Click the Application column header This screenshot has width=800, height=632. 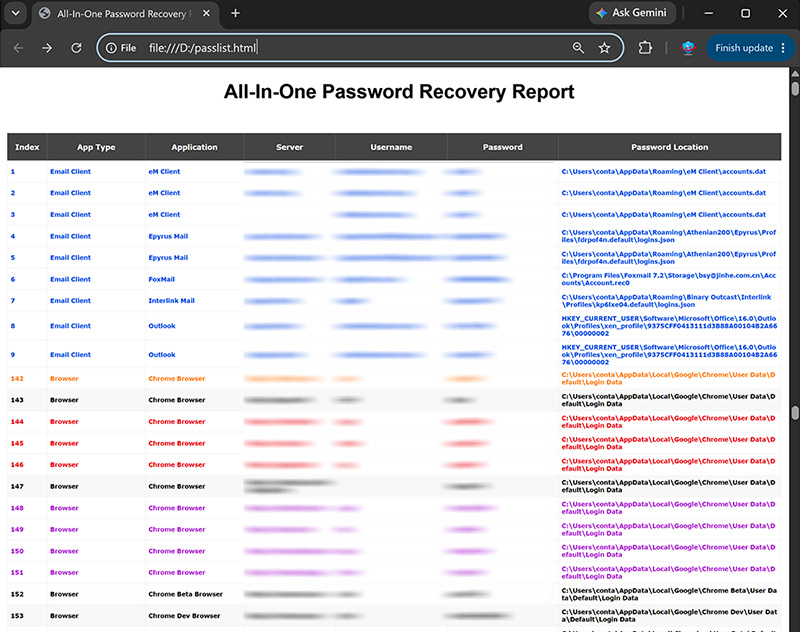194,147
